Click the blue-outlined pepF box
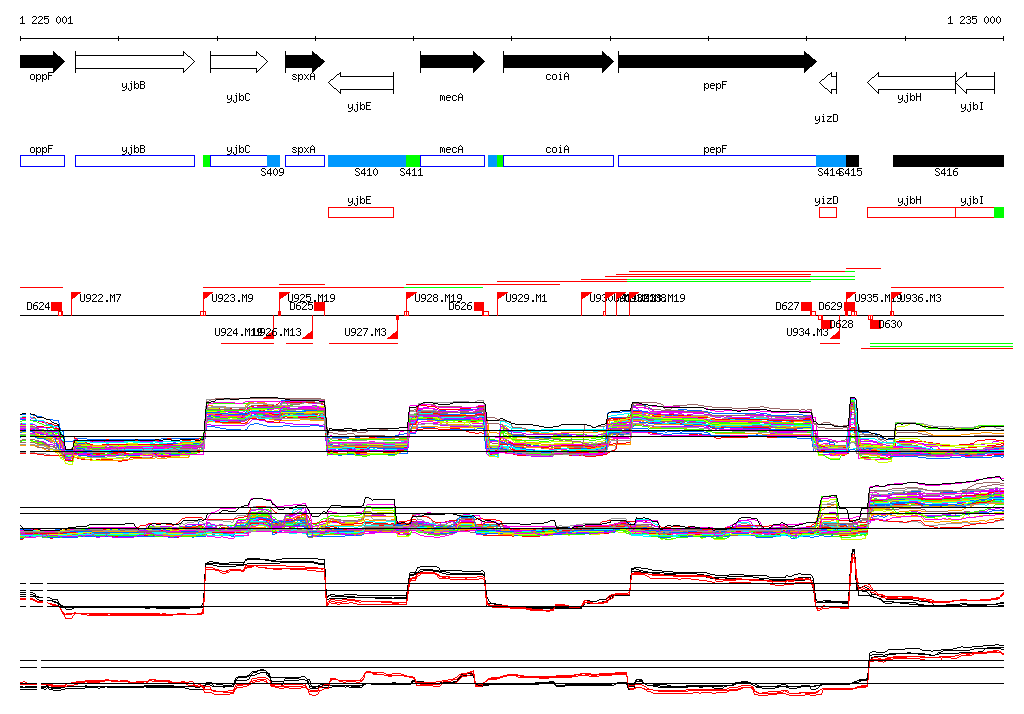Image resolution: width=1024 pixels, height=714 pixels. 717,161
